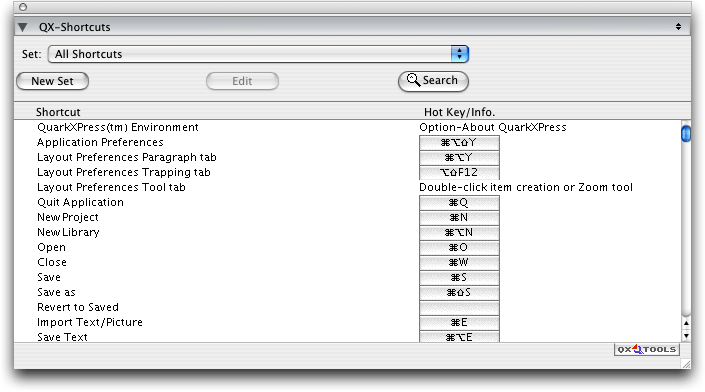Click the hot key field for Application Preferences
The image size is (705, 392).
(459, 143)
